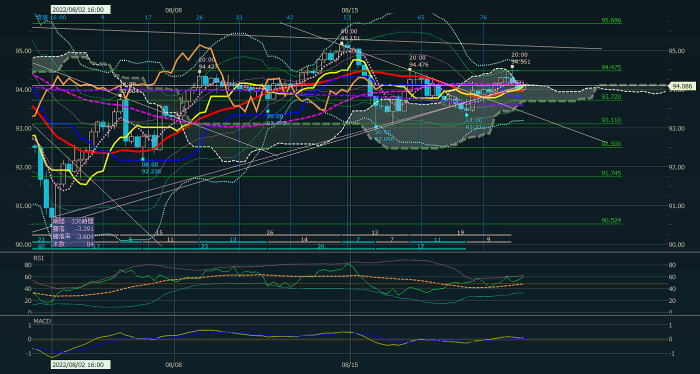Screen dimensions: 700x374
Task: Click the MACD -1 label on right axis
Action: tap(671, 354)
